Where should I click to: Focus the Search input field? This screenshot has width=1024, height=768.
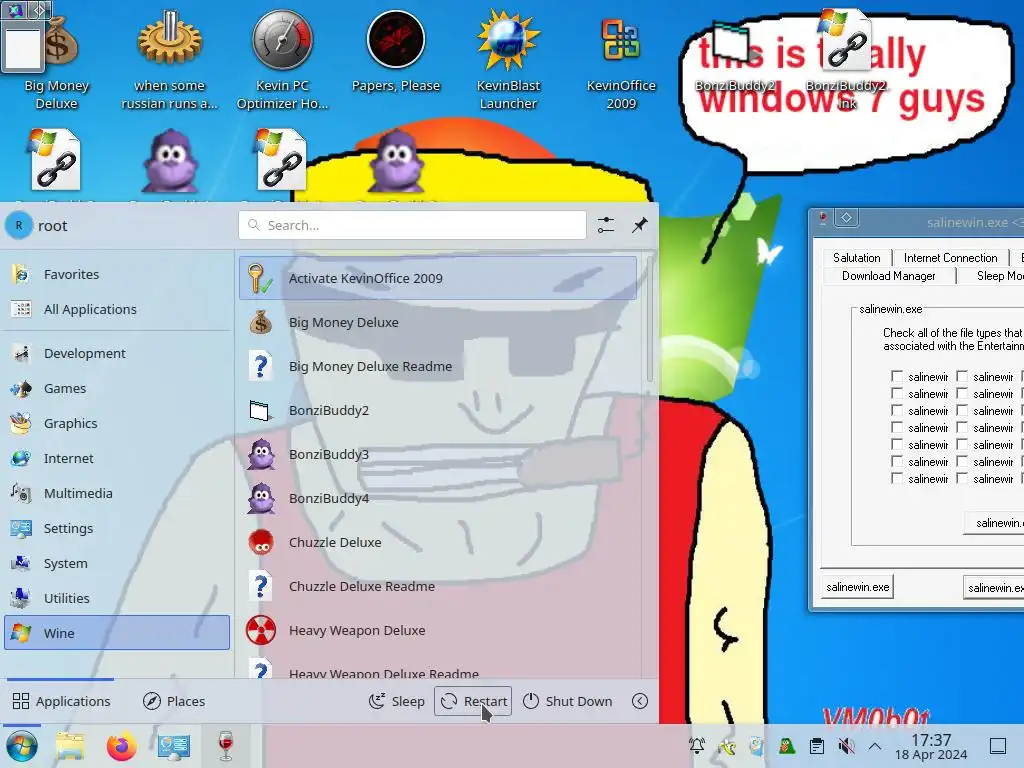(412, 225)
